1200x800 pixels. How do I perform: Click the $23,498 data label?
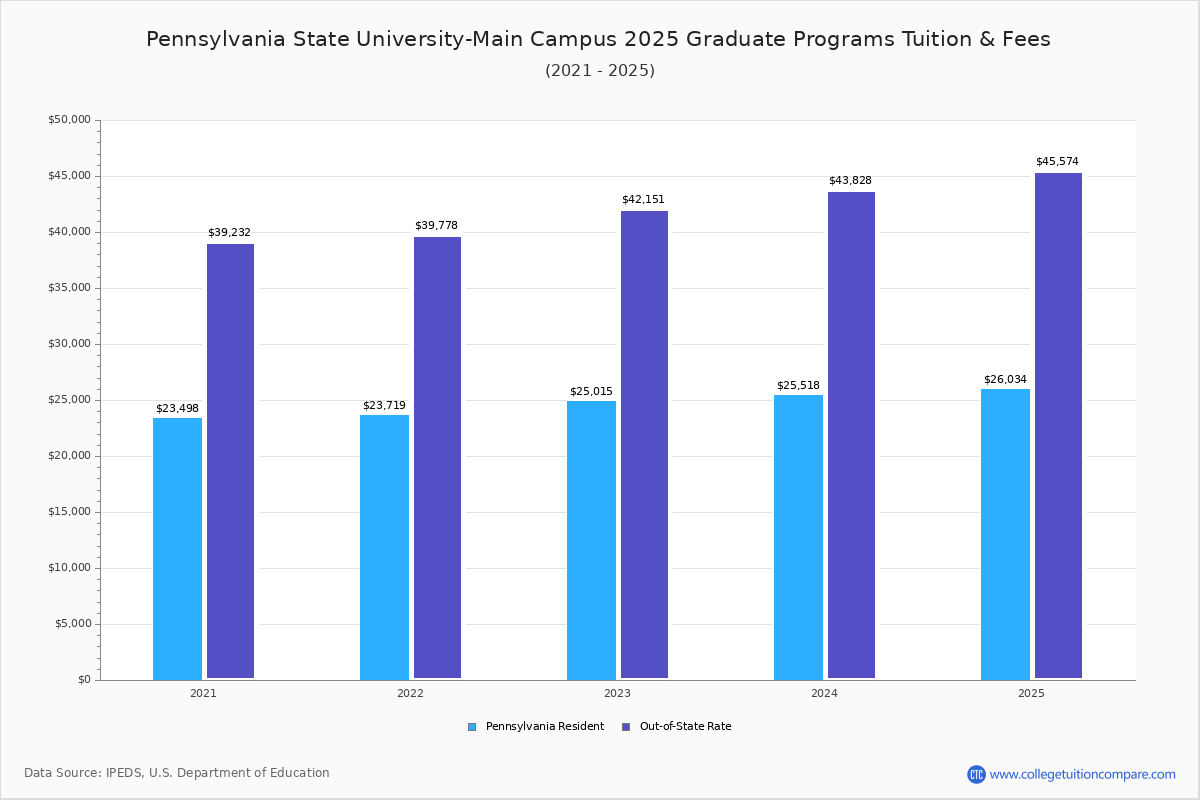(177, 409)
